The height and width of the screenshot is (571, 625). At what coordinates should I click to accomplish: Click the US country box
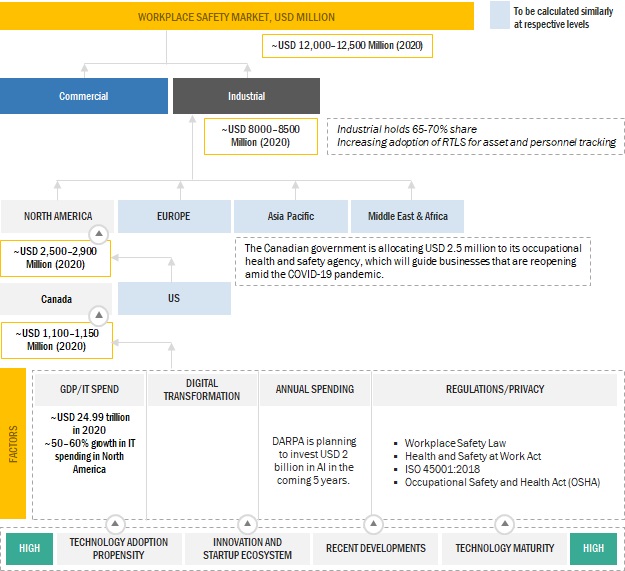(x=174, y=298)
